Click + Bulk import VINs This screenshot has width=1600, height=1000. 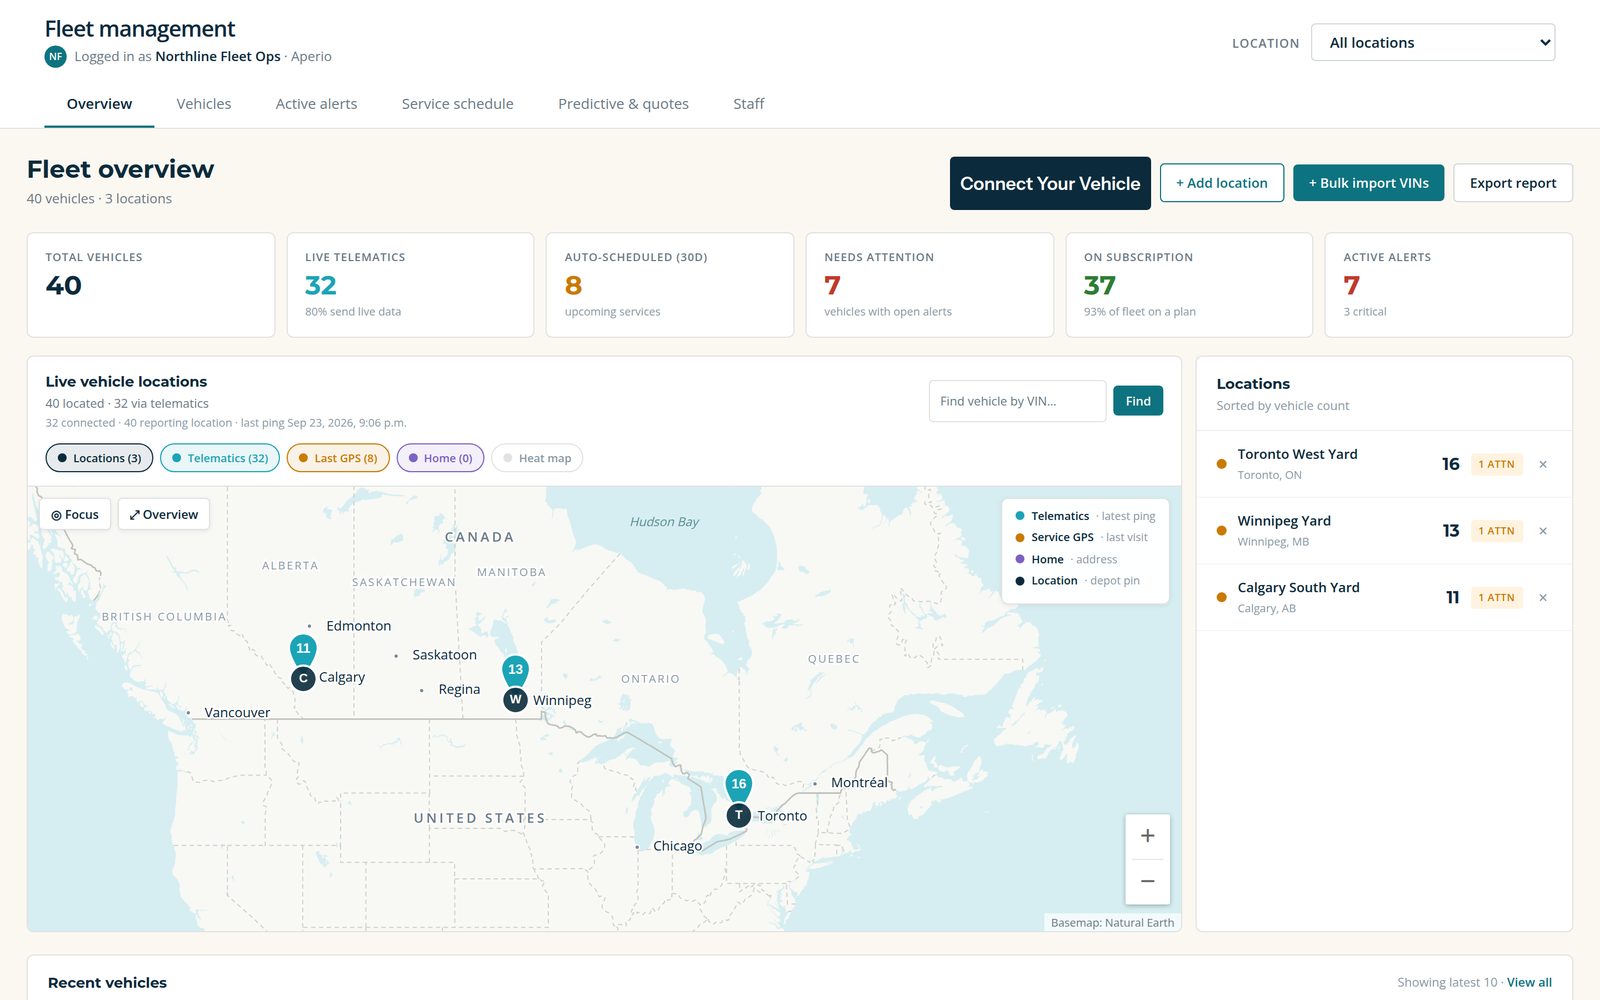pos(1369,183)
